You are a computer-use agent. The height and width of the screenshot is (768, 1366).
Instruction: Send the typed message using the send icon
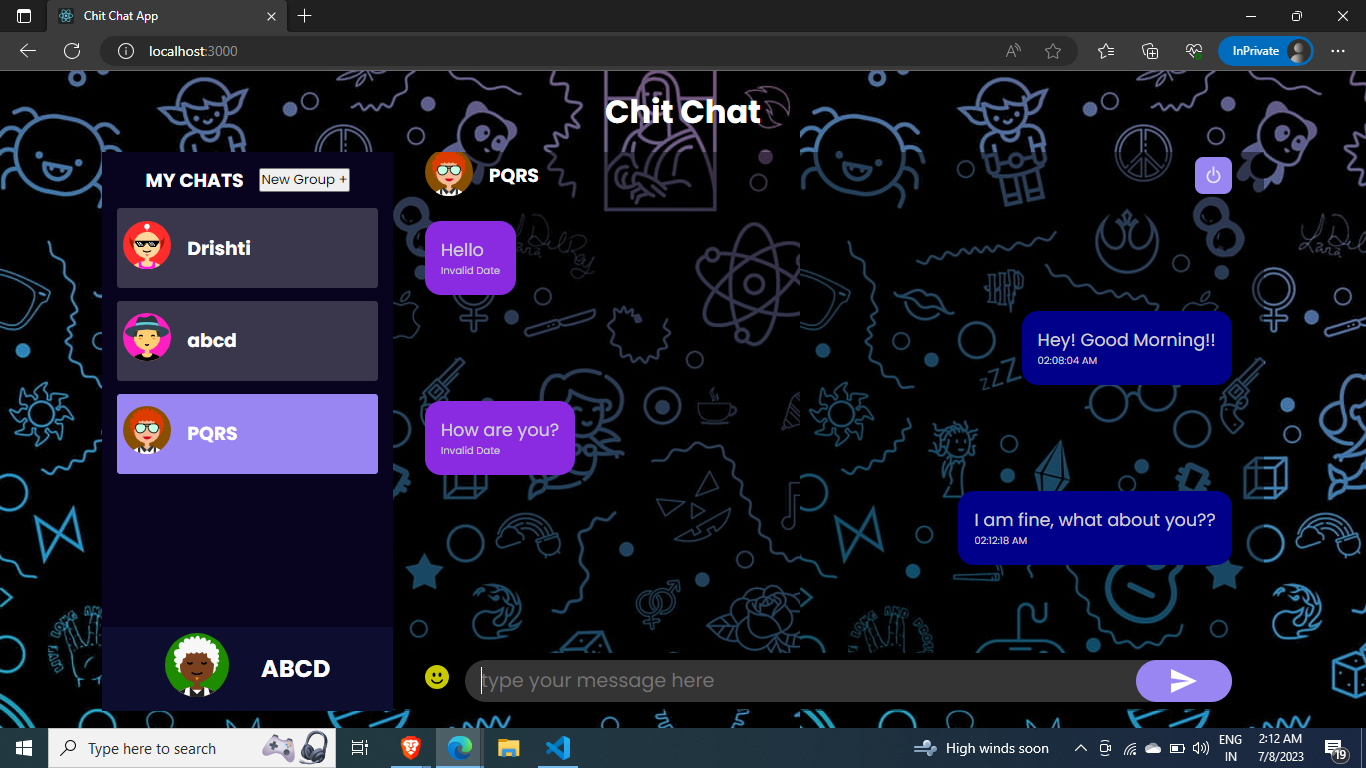[x=1183, y=680]
